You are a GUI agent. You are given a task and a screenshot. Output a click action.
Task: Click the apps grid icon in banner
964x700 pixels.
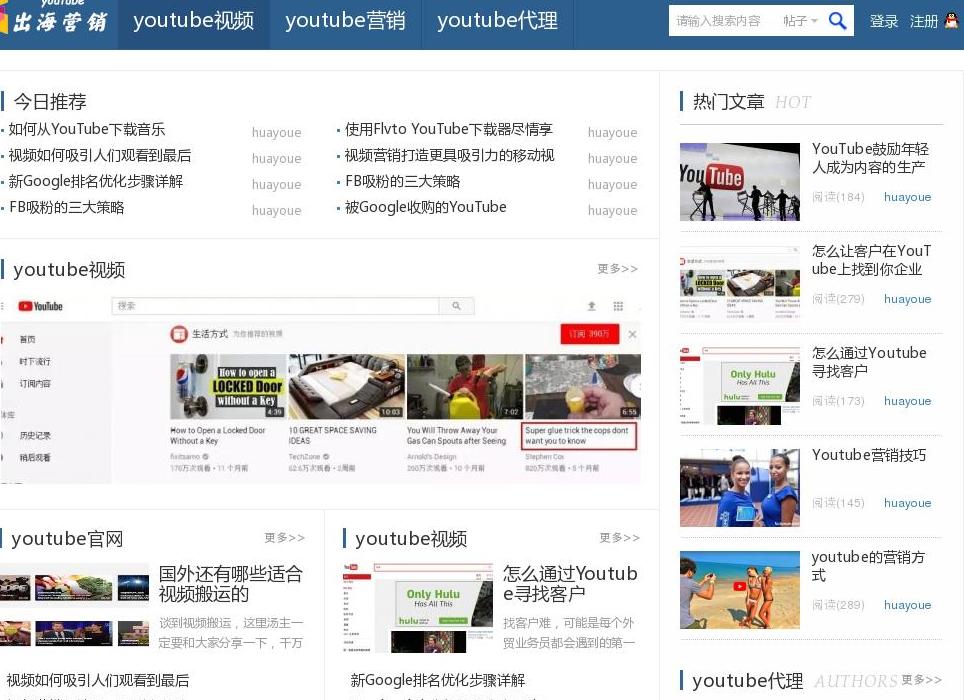tap(618, 306)
